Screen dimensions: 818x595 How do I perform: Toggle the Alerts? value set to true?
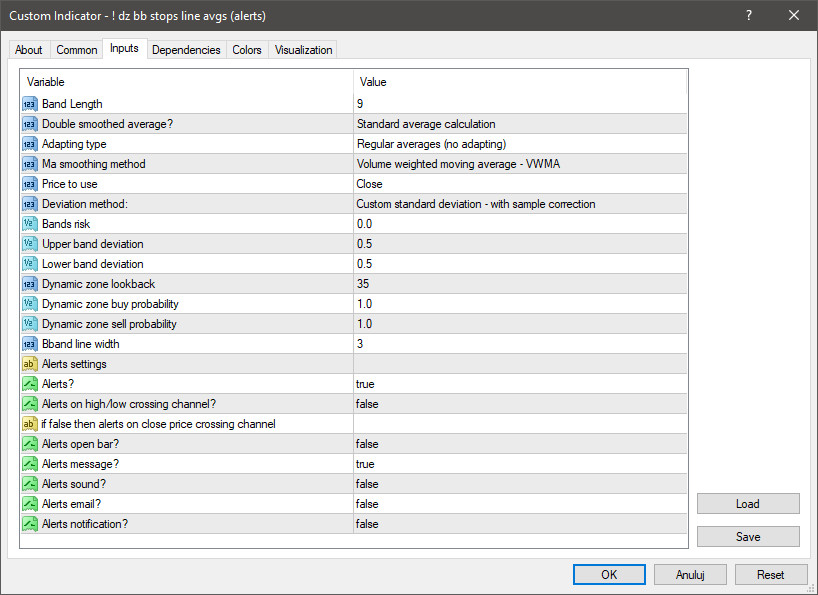(x=520, y=384)
